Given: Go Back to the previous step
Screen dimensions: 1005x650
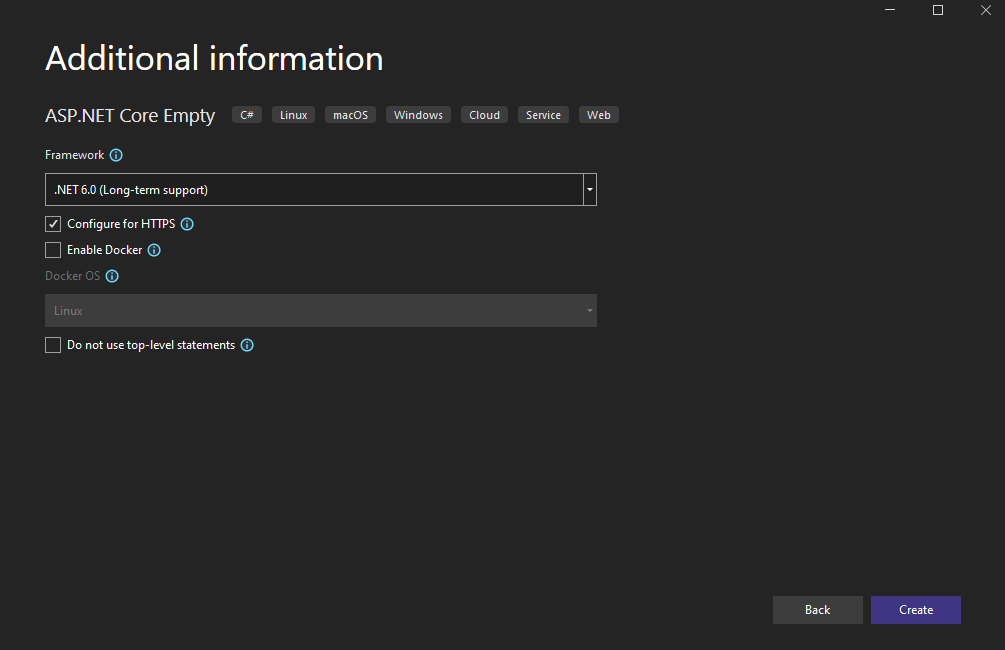Looking at the screenshot, I should coord(817,610).
